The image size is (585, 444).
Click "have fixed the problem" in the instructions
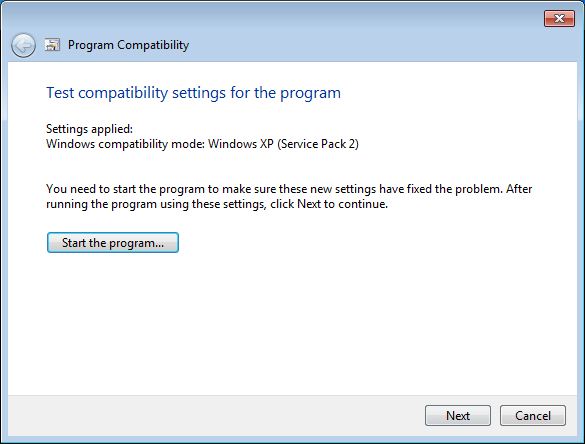(441, 189)
